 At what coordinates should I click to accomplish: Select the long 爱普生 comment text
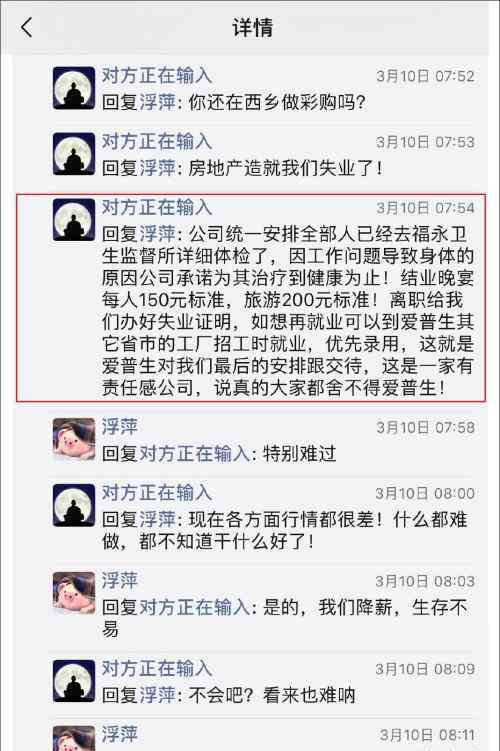point(288,311)
